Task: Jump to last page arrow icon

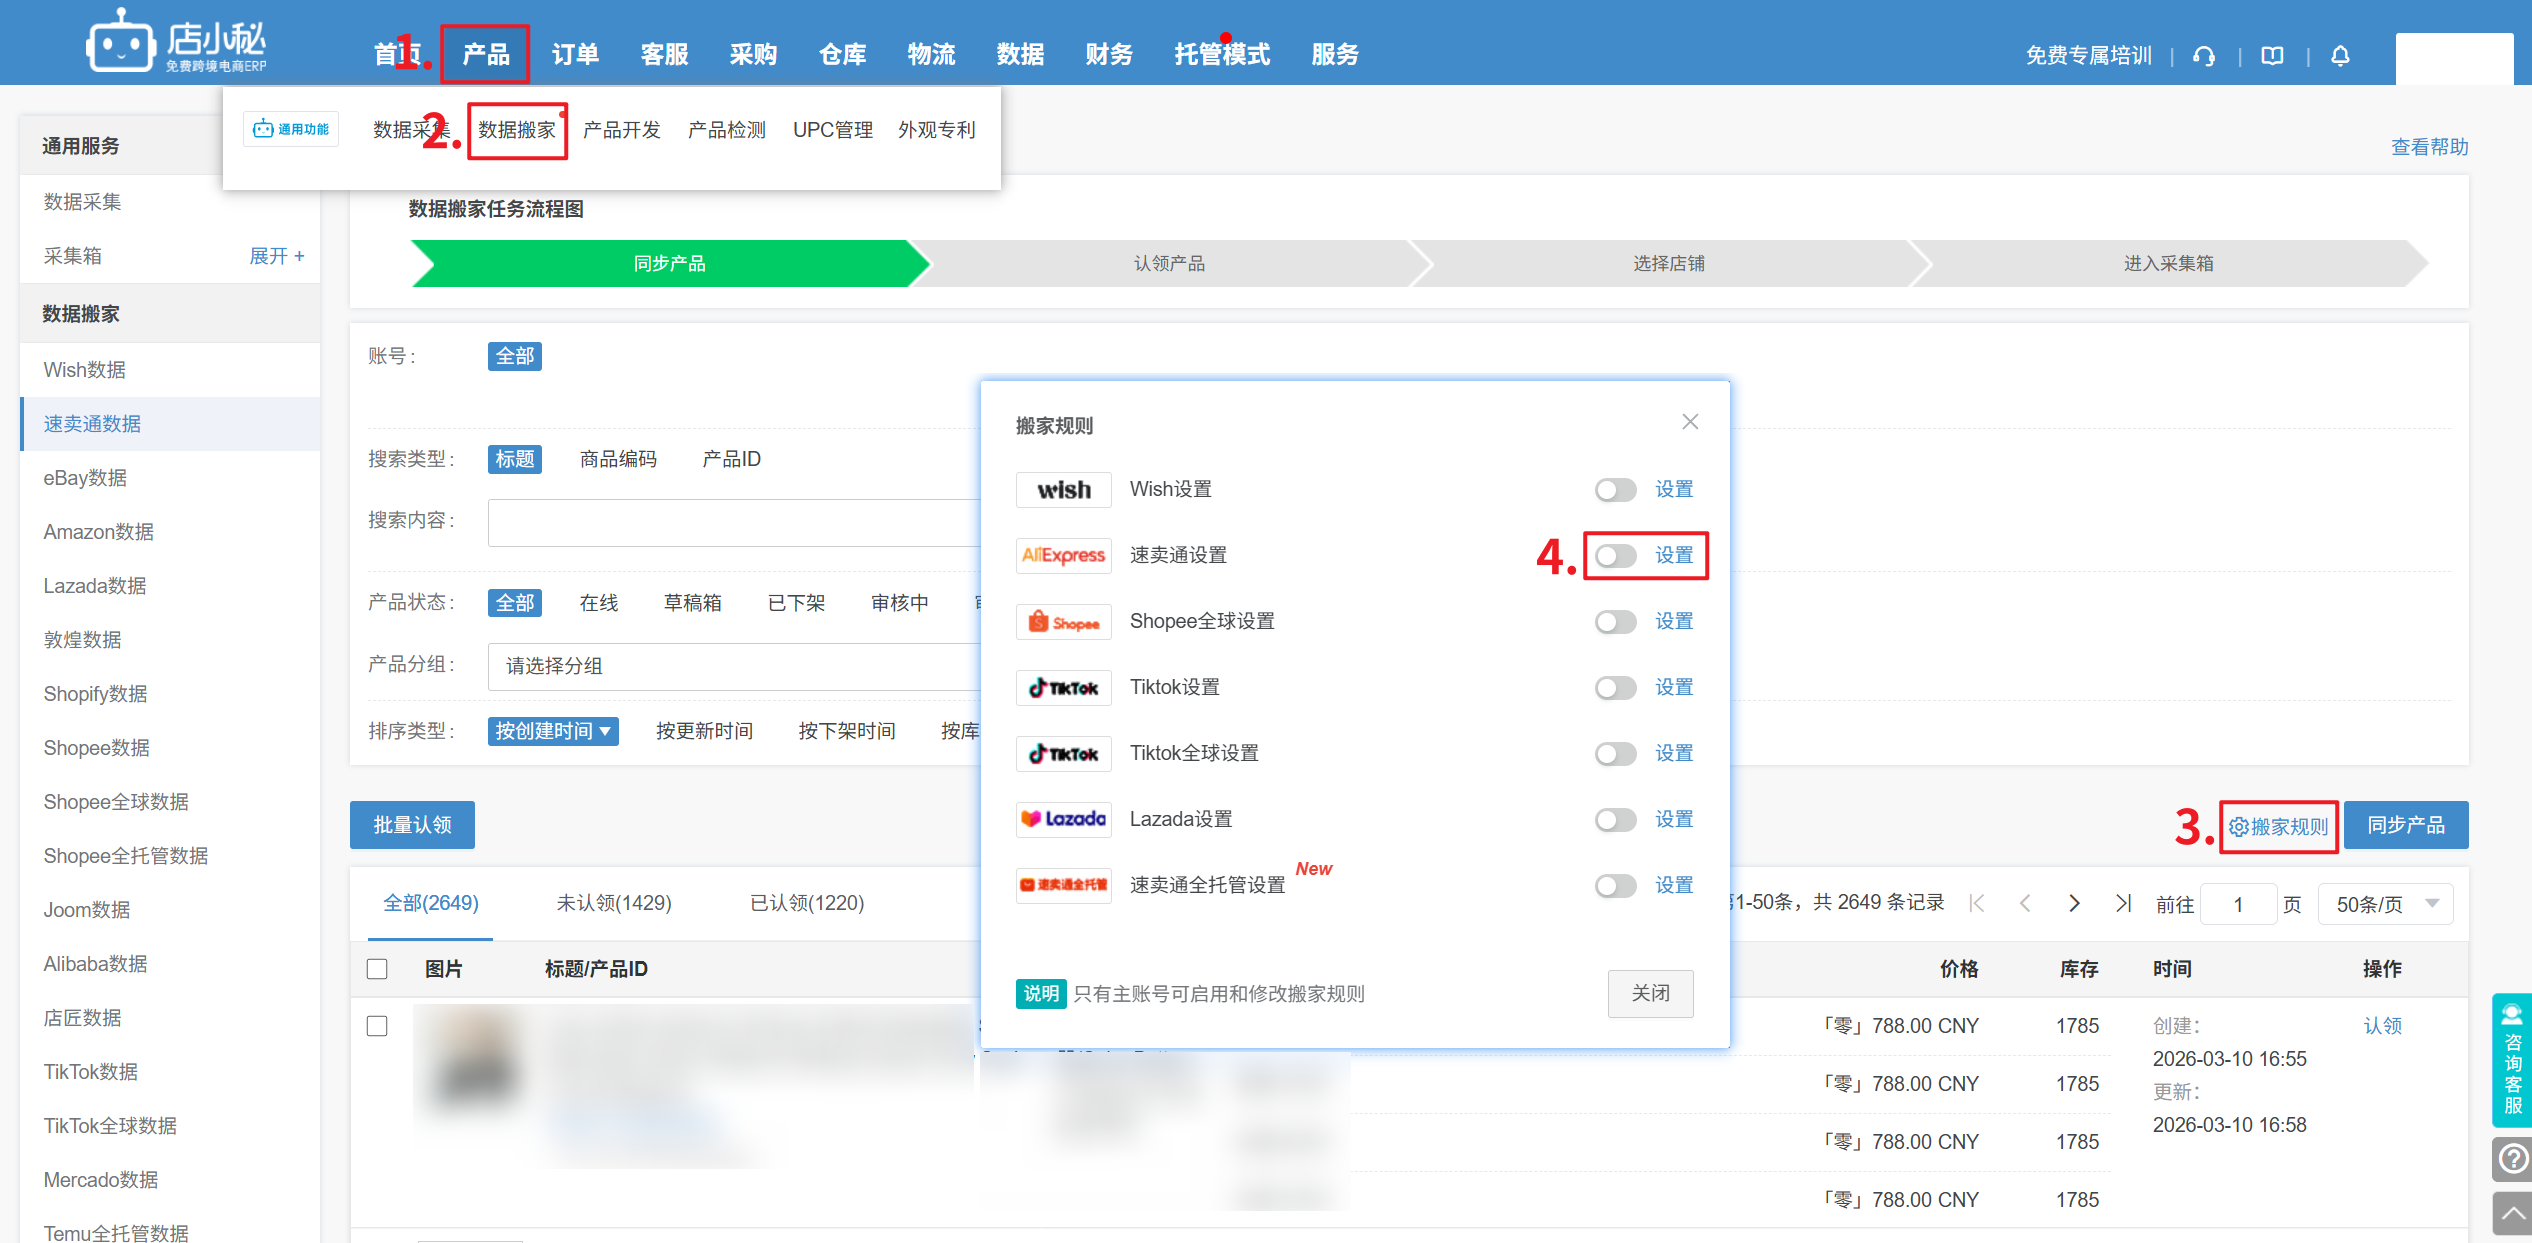Action: pos(2123,903)
